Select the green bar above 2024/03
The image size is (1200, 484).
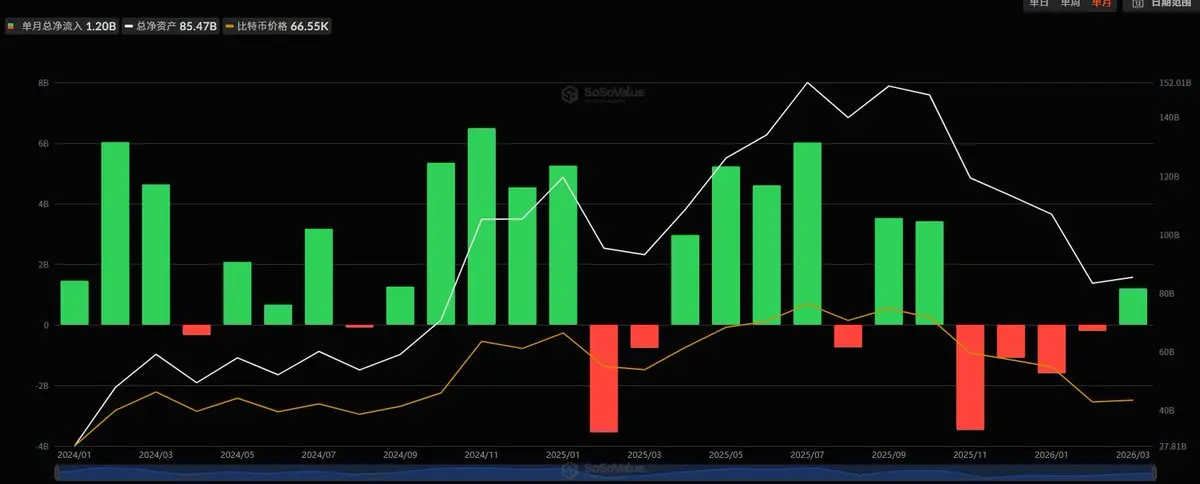click(x=156, y=255)
